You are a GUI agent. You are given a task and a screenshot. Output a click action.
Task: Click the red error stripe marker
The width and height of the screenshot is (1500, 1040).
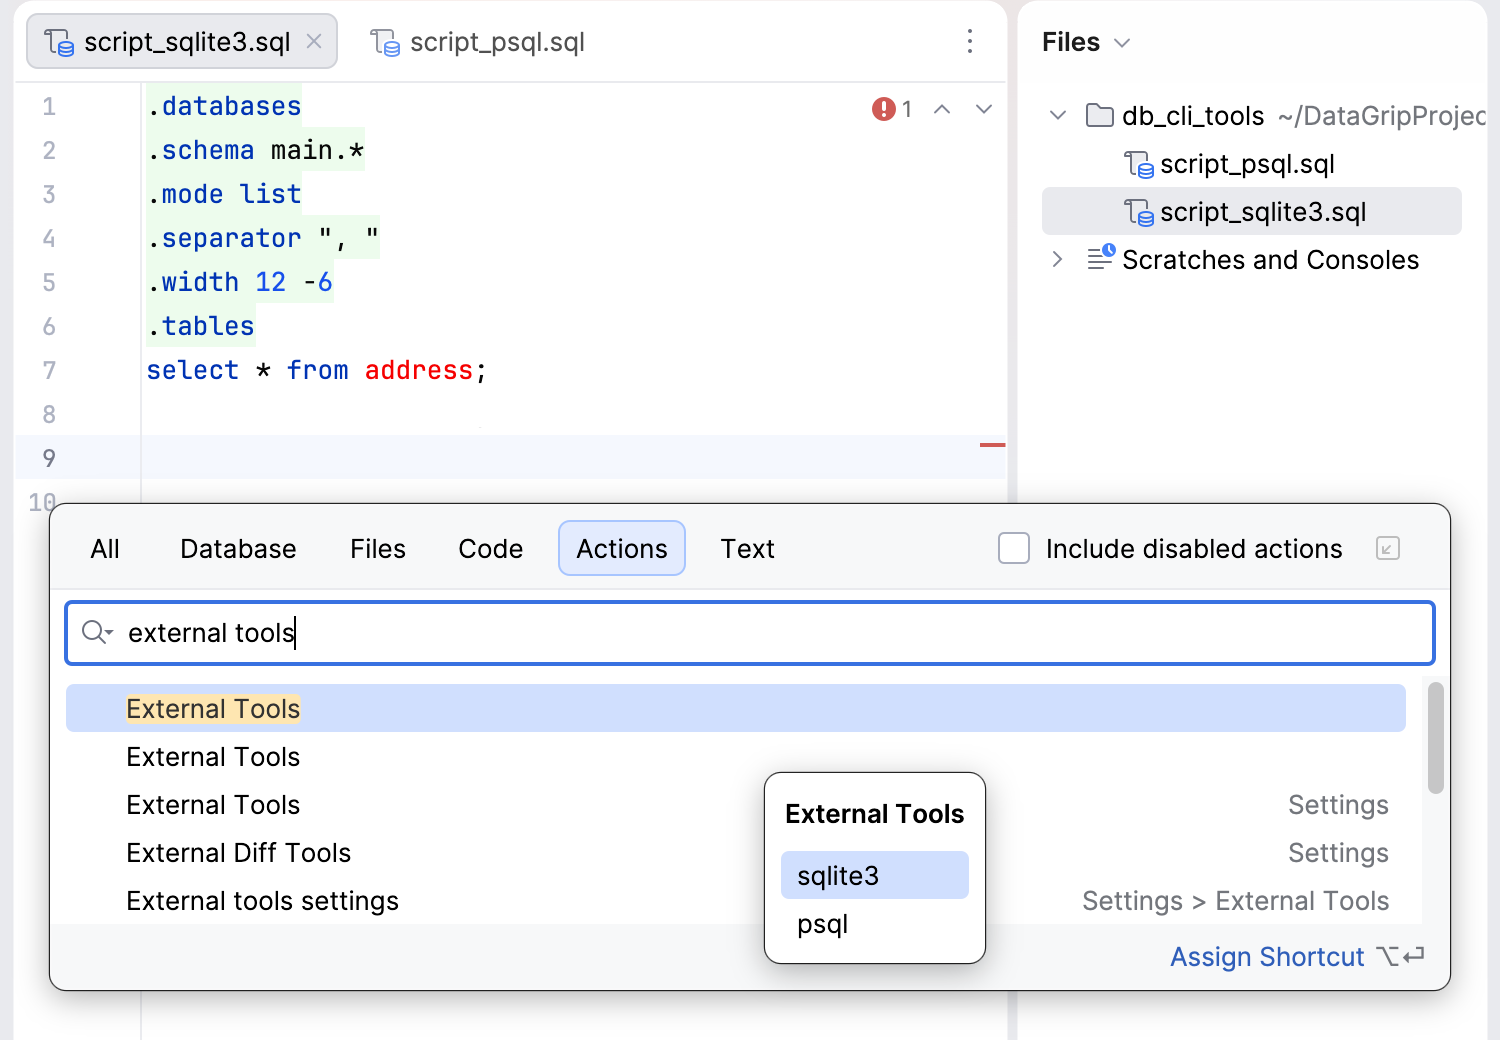click(992, 444)
